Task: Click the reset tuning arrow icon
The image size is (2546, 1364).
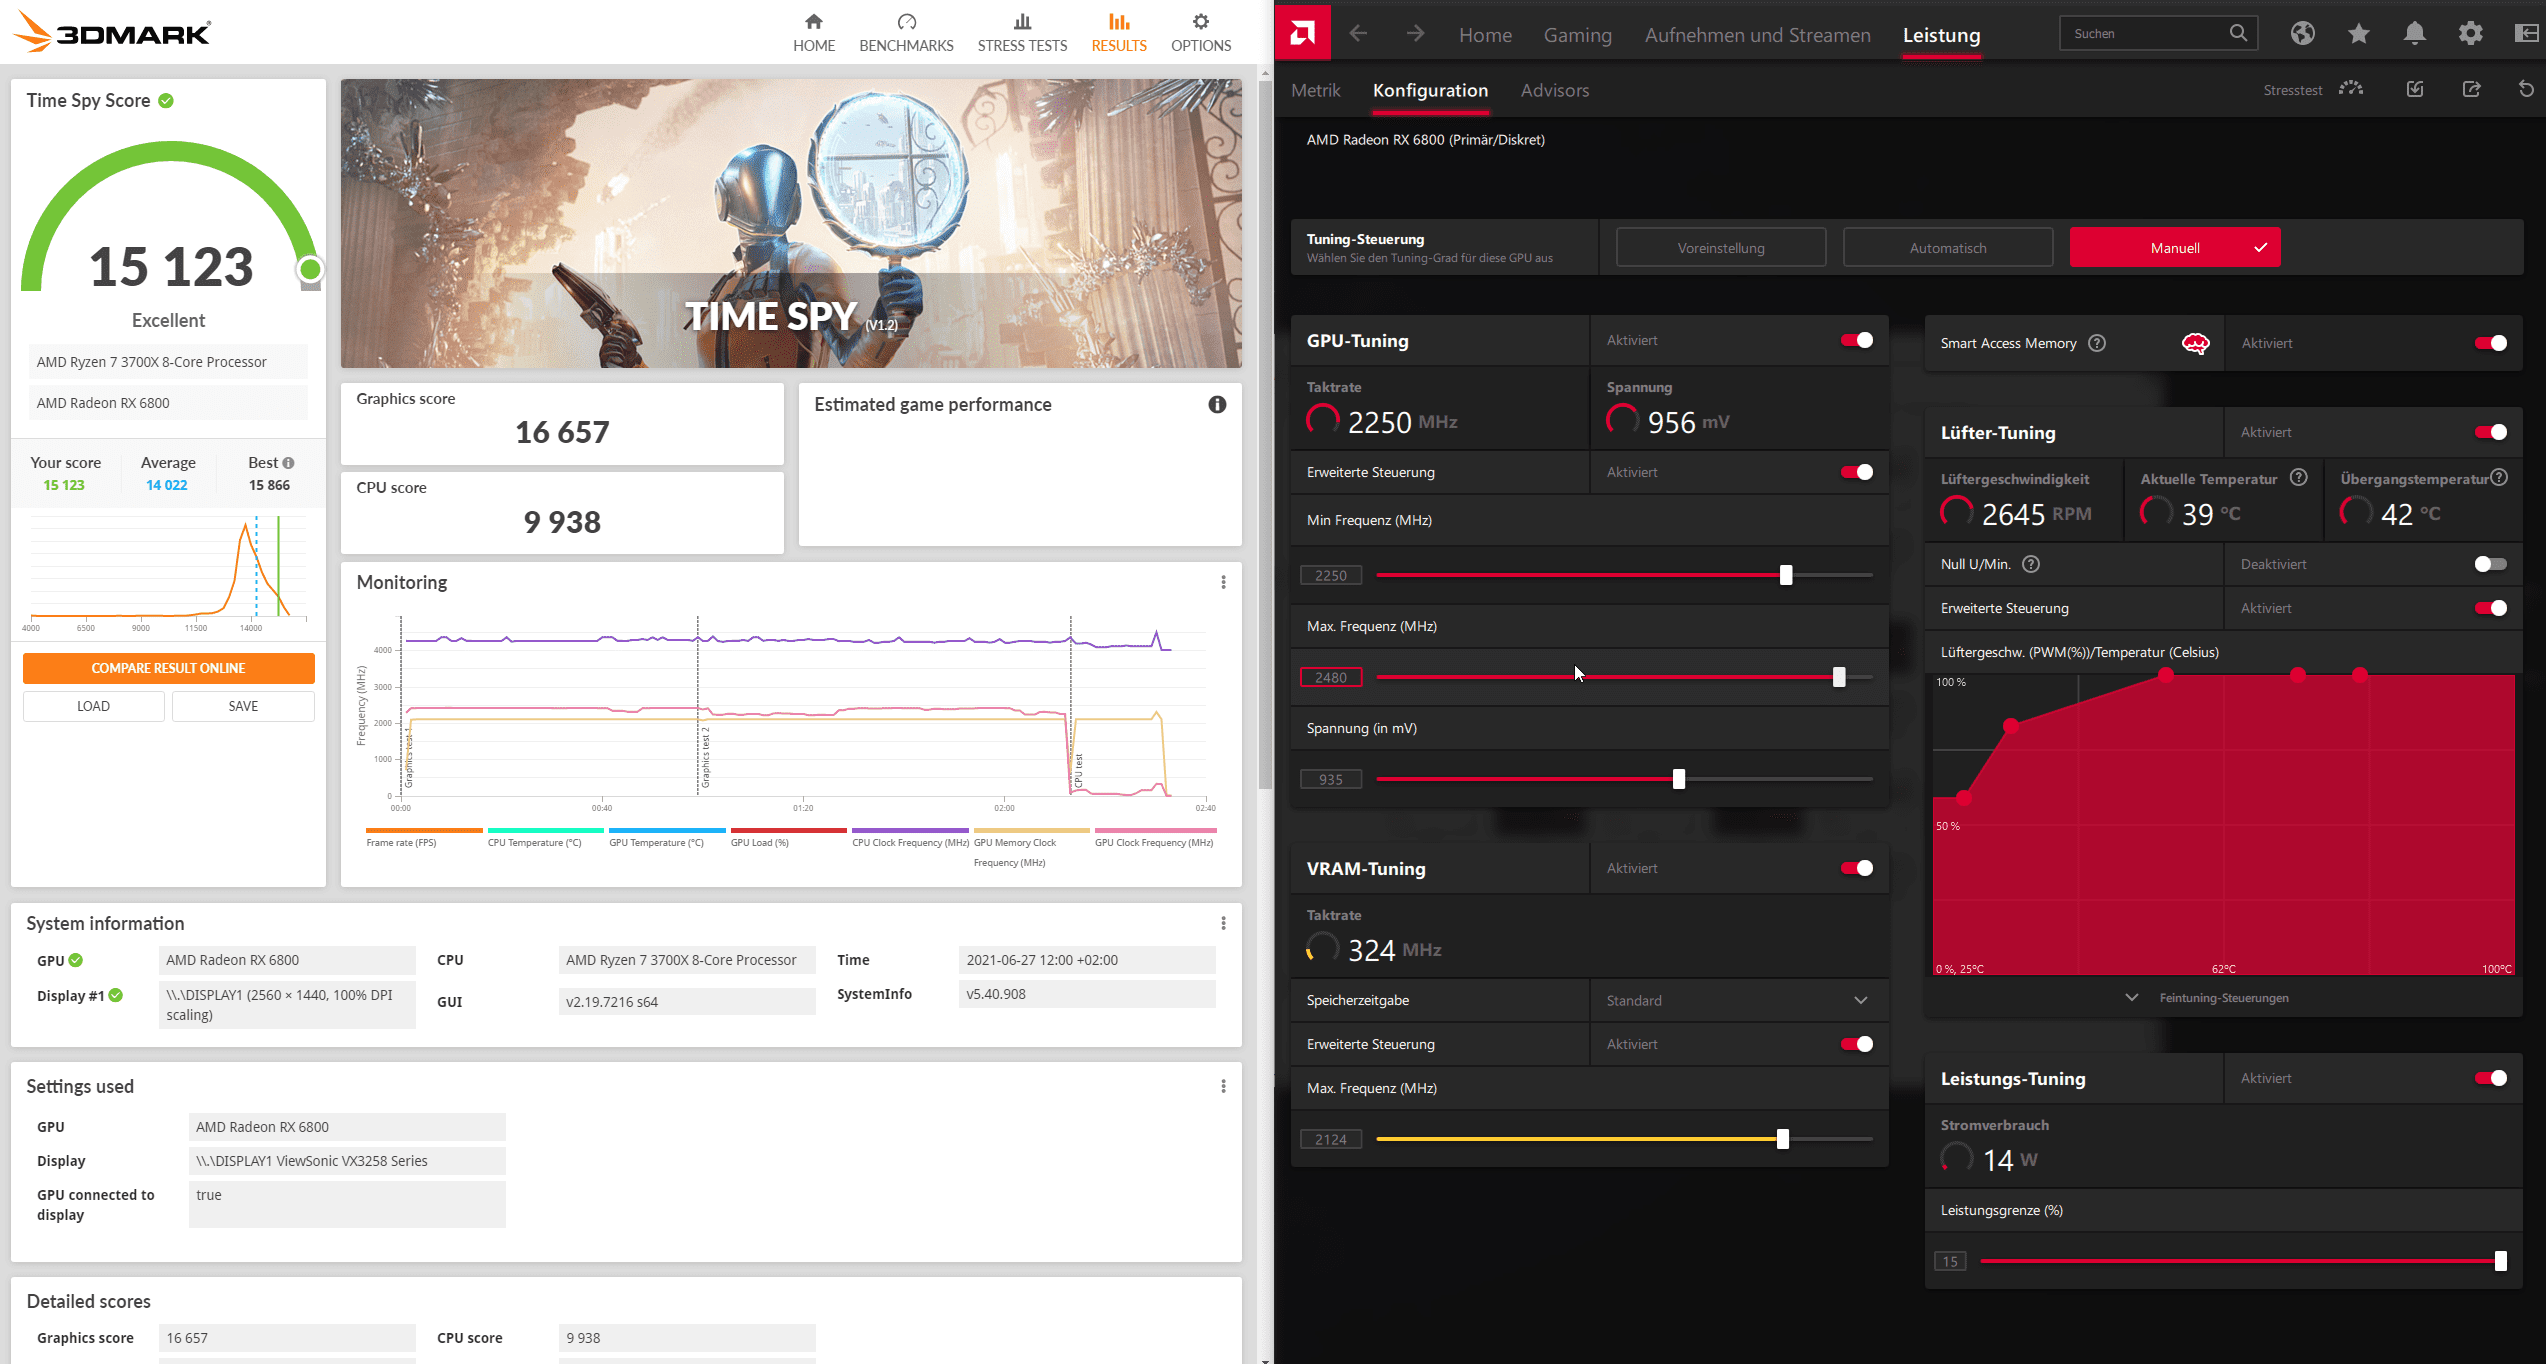Action: (2526, 89)
